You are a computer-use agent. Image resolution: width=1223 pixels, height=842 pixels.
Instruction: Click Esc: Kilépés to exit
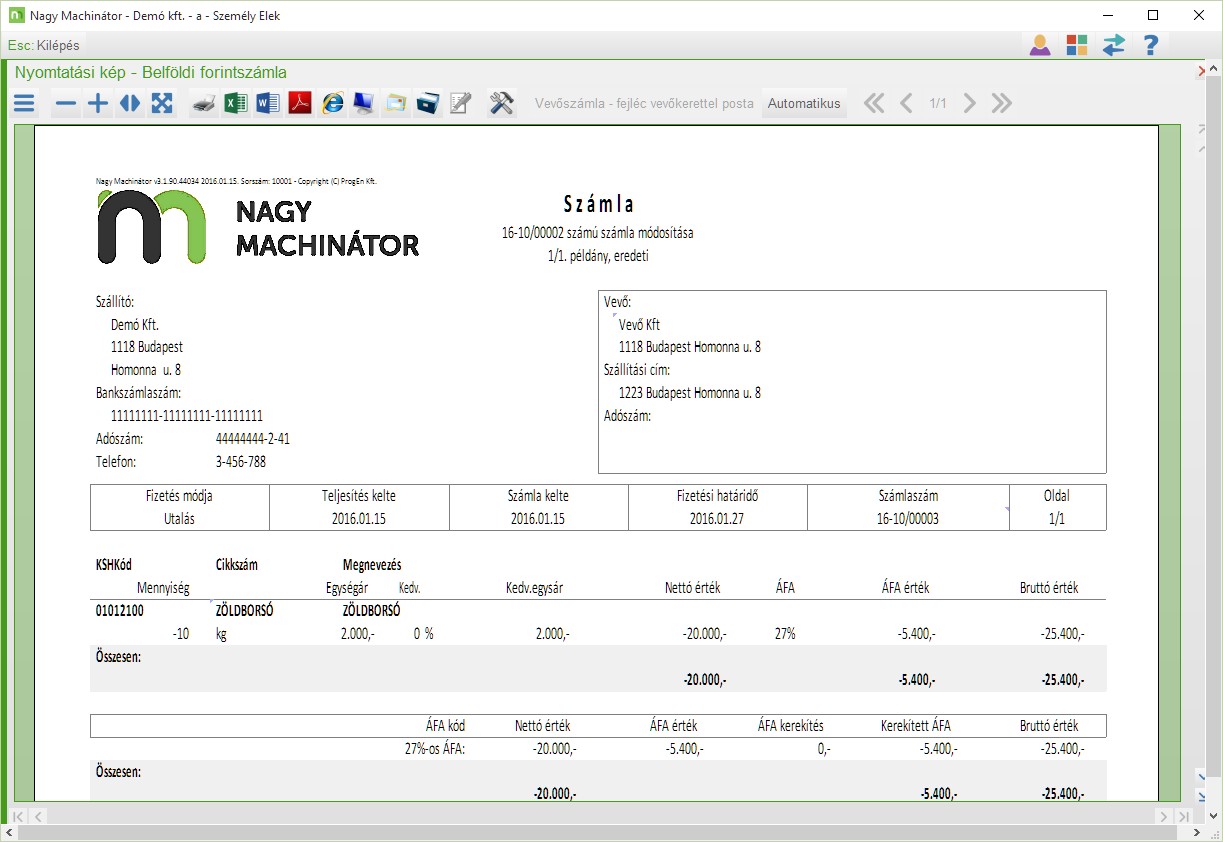coord(43,46)
